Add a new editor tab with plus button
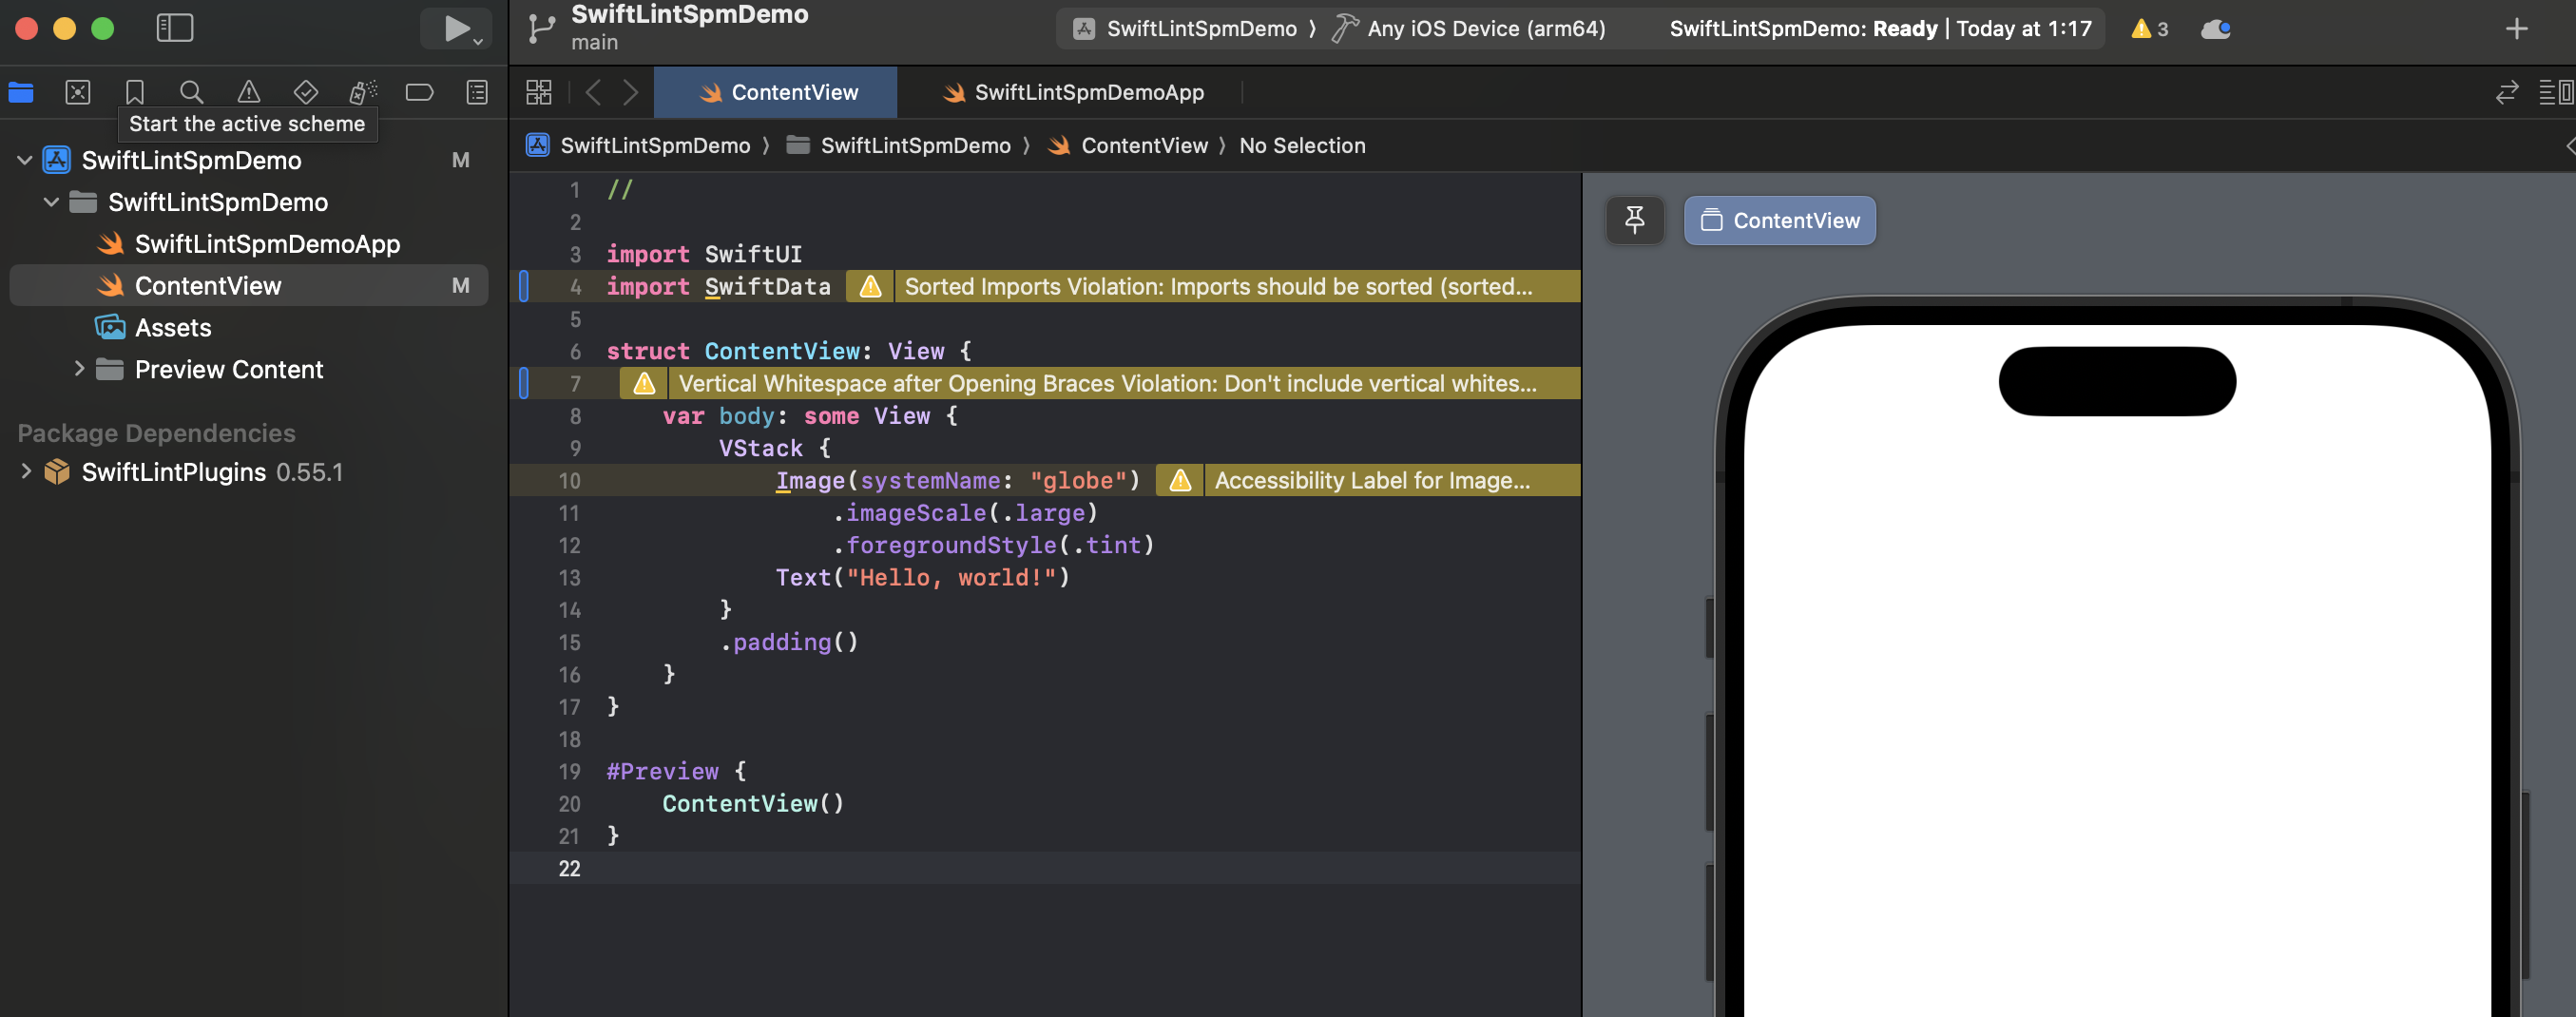This screenshot has width=2576, height=1017. tap(2516, 29)
